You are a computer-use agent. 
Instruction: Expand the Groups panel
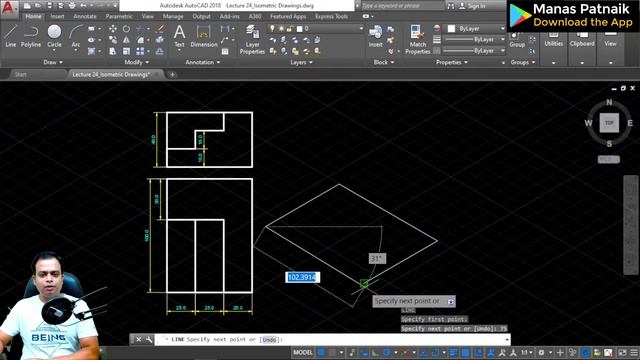(522, 62)
